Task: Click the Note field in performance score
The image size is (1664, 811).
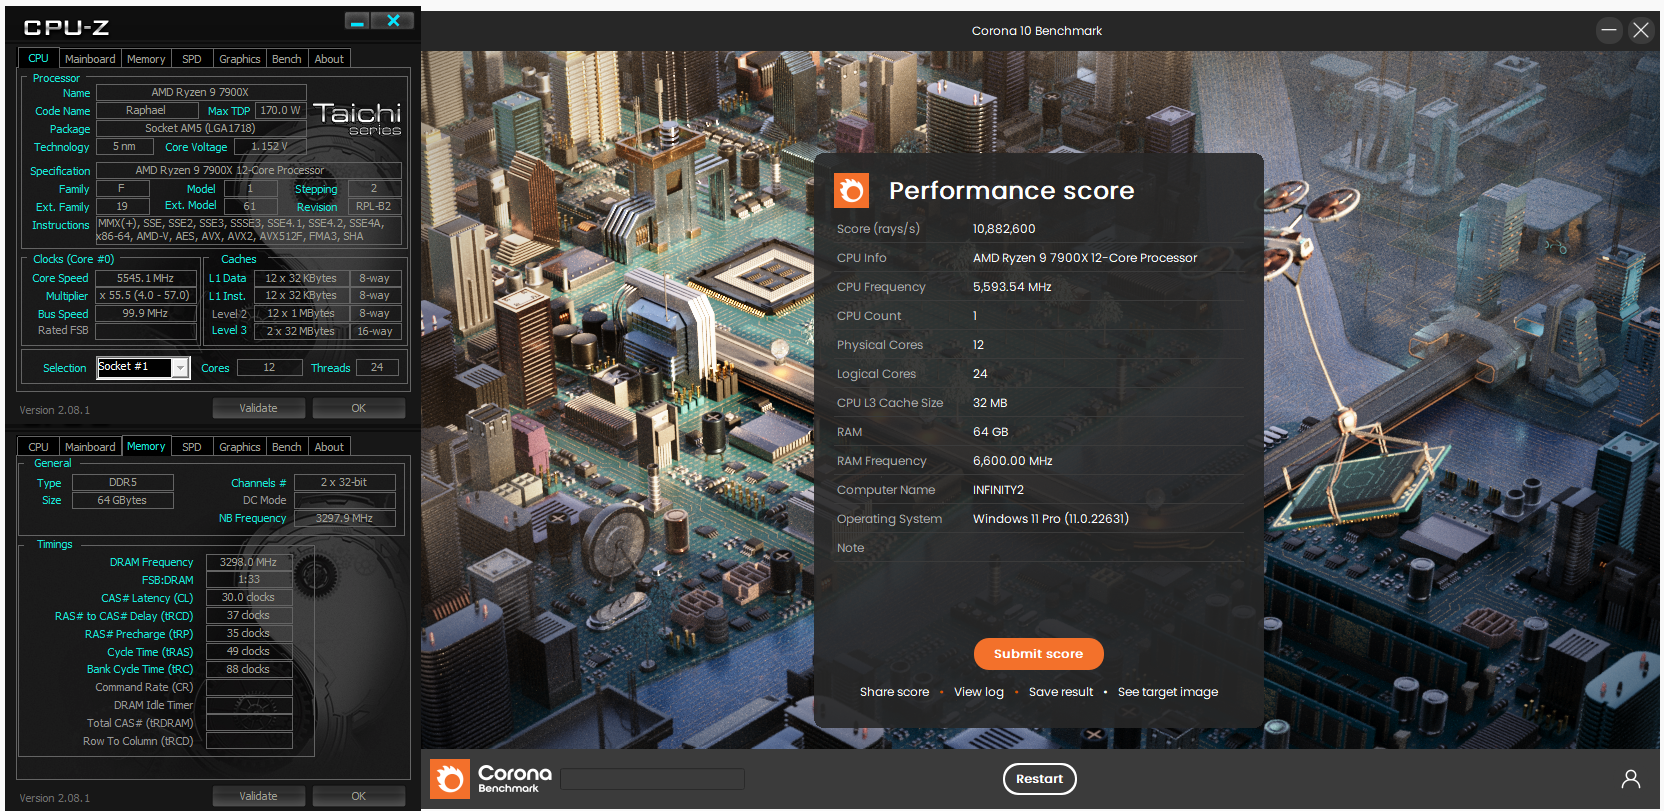Action: pos(1040,548)
